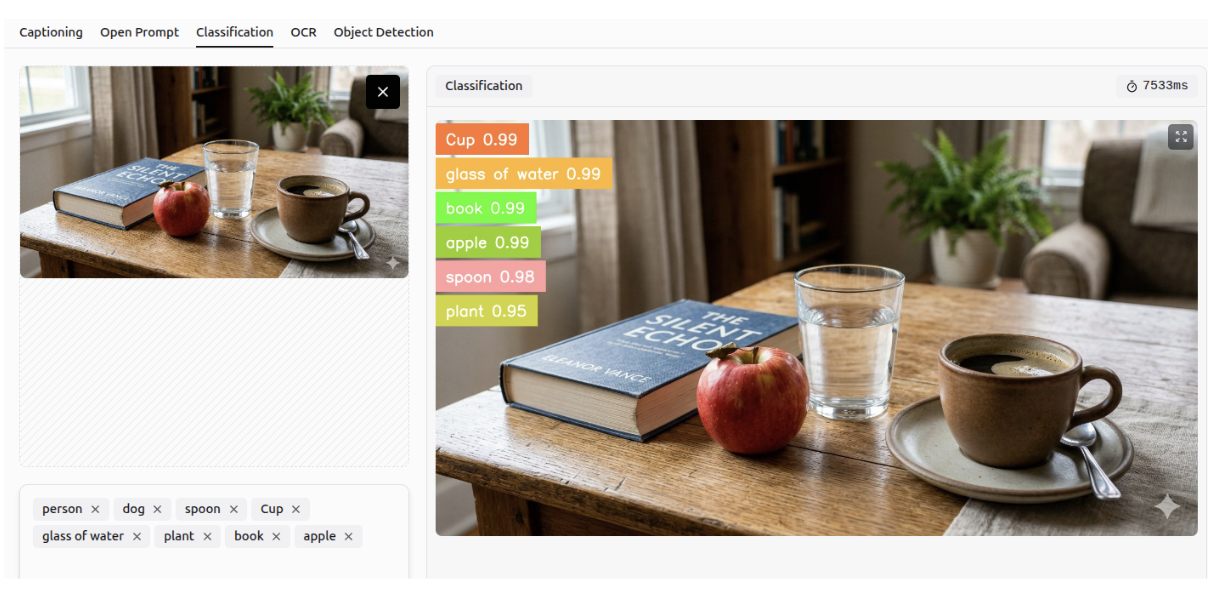Click the Classification tab
Image resolution: width=1218 pixels, height=594 pixels.
pyautogui.click(x=235, y=32)
